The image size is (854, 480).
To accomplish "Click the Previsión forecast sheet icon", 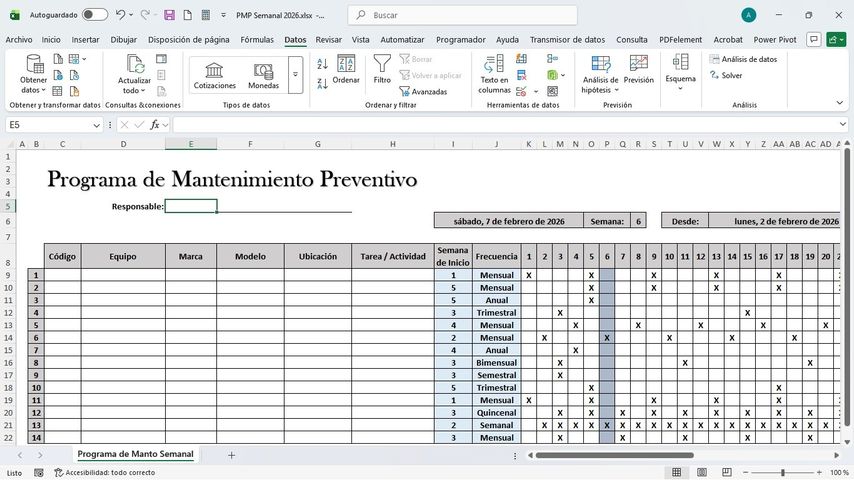I will point(638,70).
